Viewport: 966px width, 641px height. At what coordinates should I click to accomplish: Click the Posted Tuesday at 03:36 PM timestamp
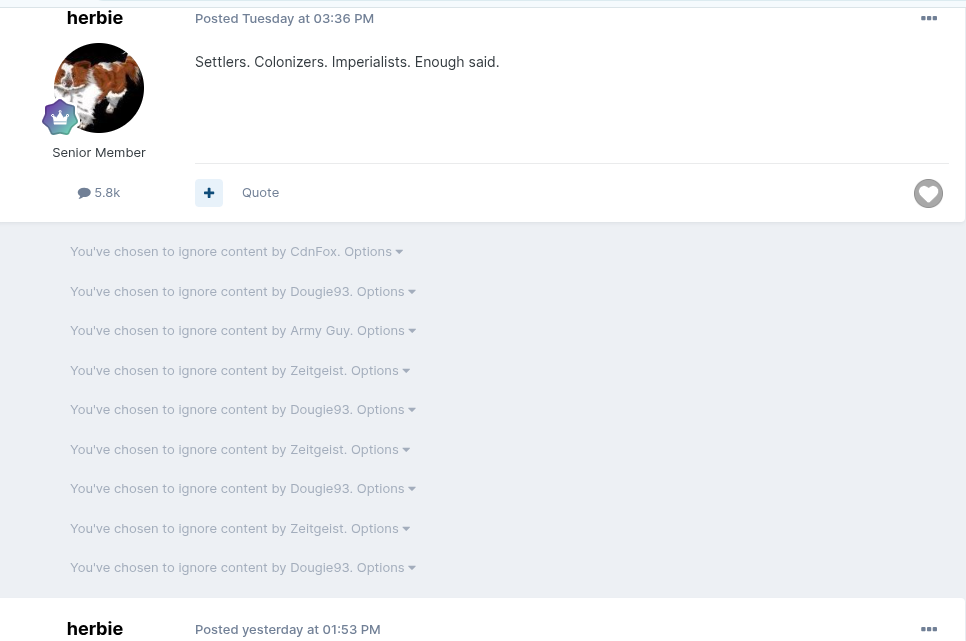284,18
